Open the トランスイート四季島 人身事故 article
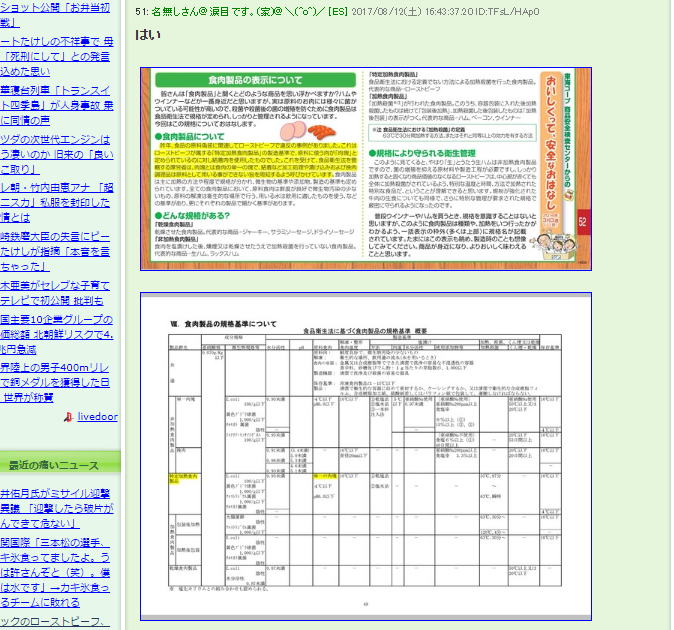Screen dimensions: 674x630 (x=57, y=105)
